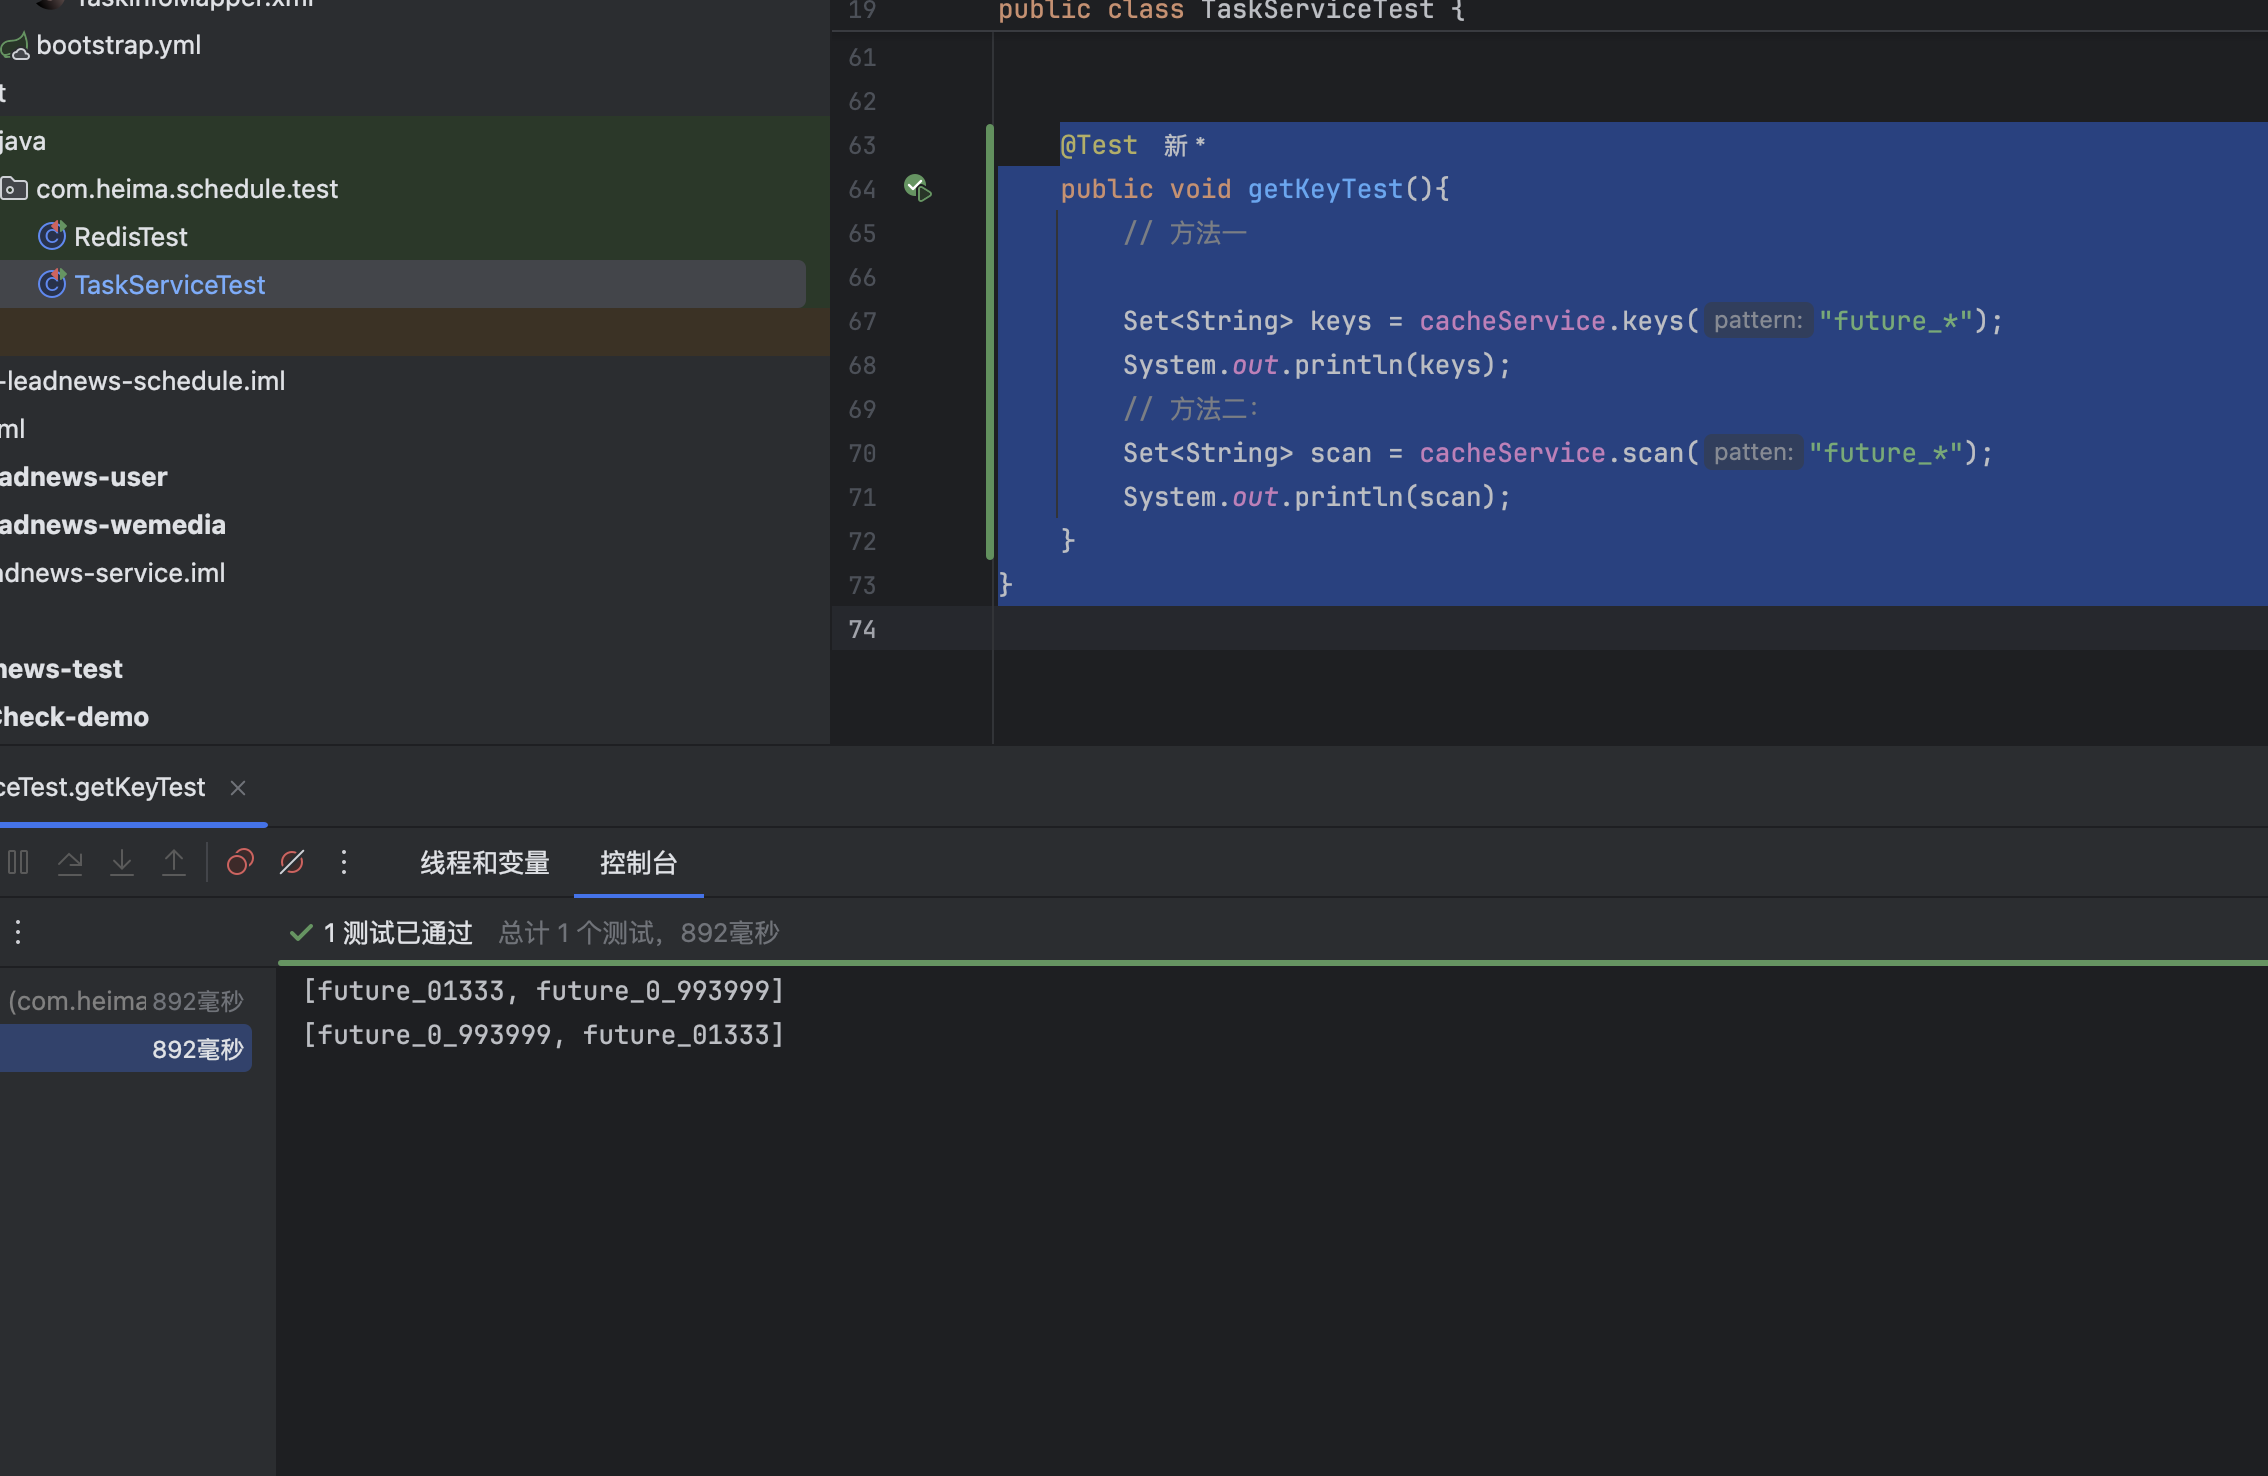Click the TaskServiceTest class icon
Screen dimensions: 2268x1476
pos(52,284)
